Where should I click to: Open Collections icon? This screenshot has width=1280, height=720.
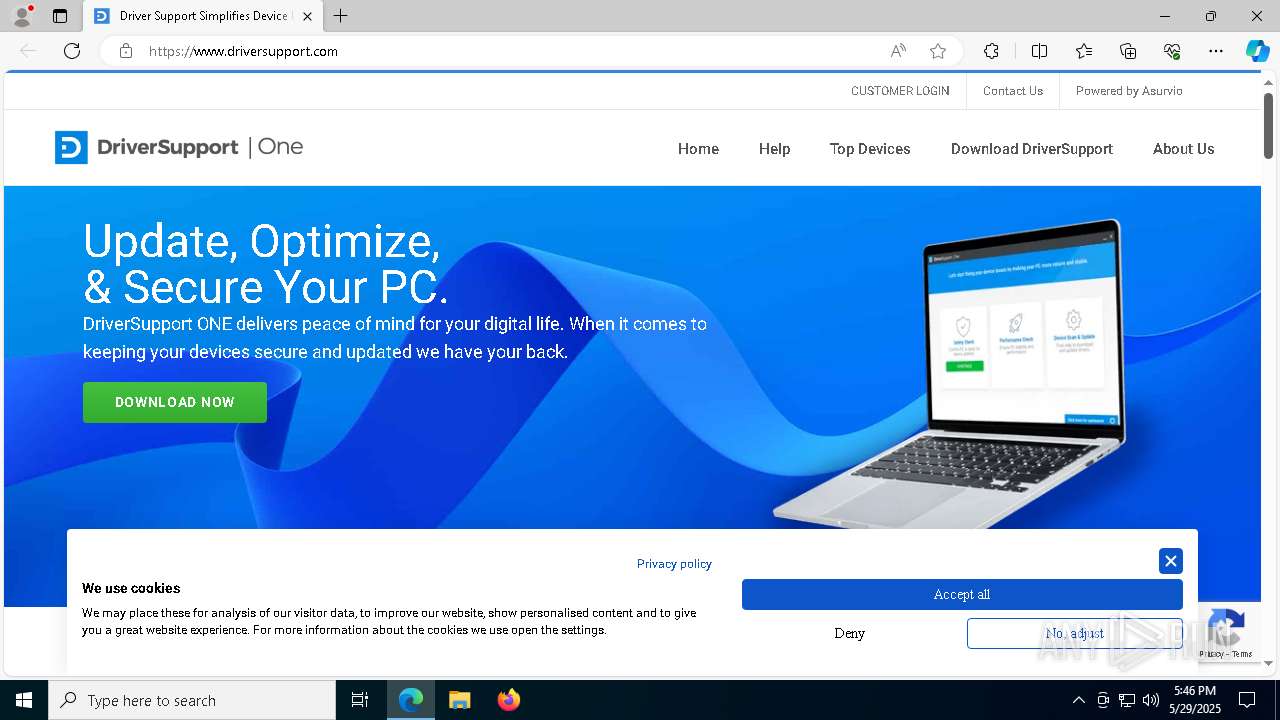pyautogui.click(x=1128, y=51)
